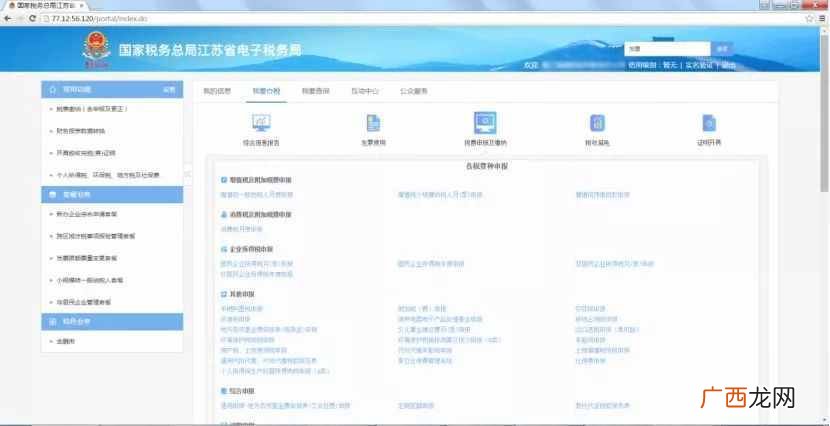The width and height of the screenshot is (830, 426).
Task: Open the first link under 其他申报
Action: pos(241,309)
